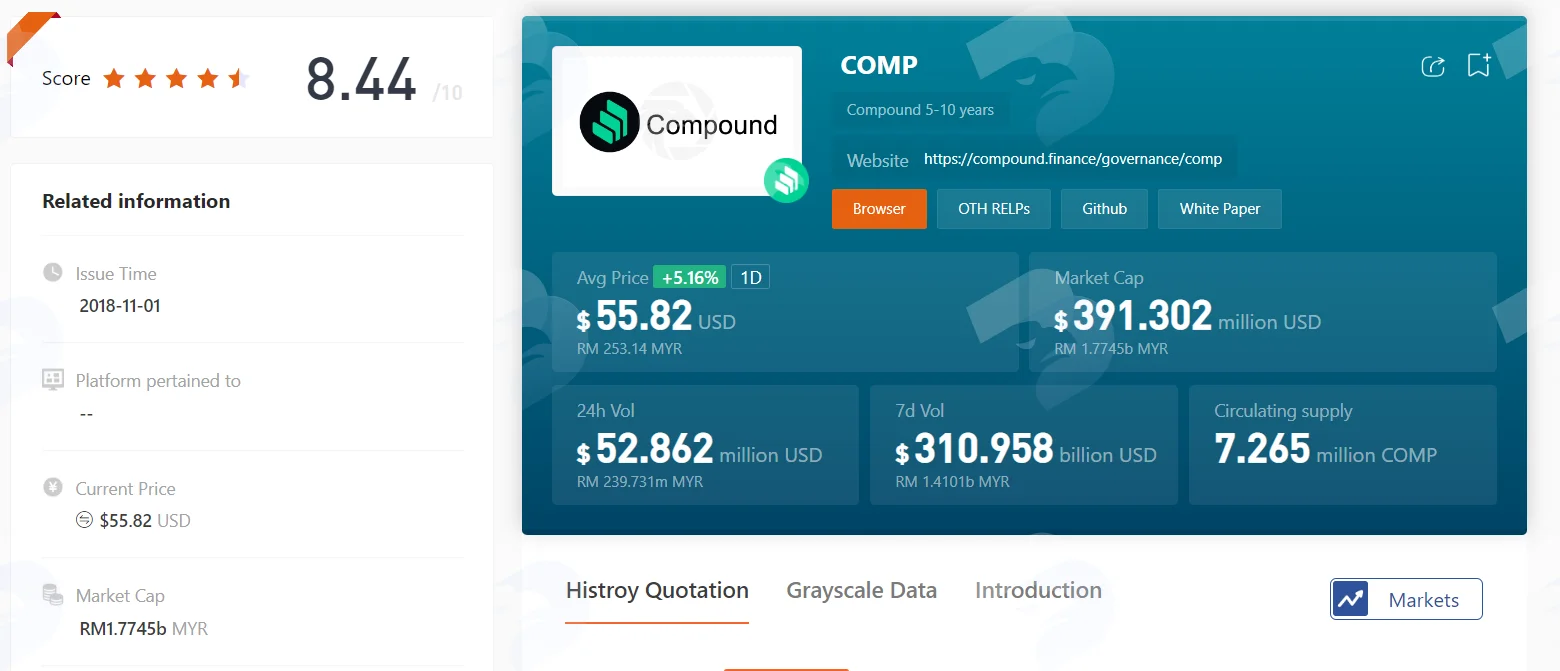Switch to the Grayscale Data tab

point(862,590)
